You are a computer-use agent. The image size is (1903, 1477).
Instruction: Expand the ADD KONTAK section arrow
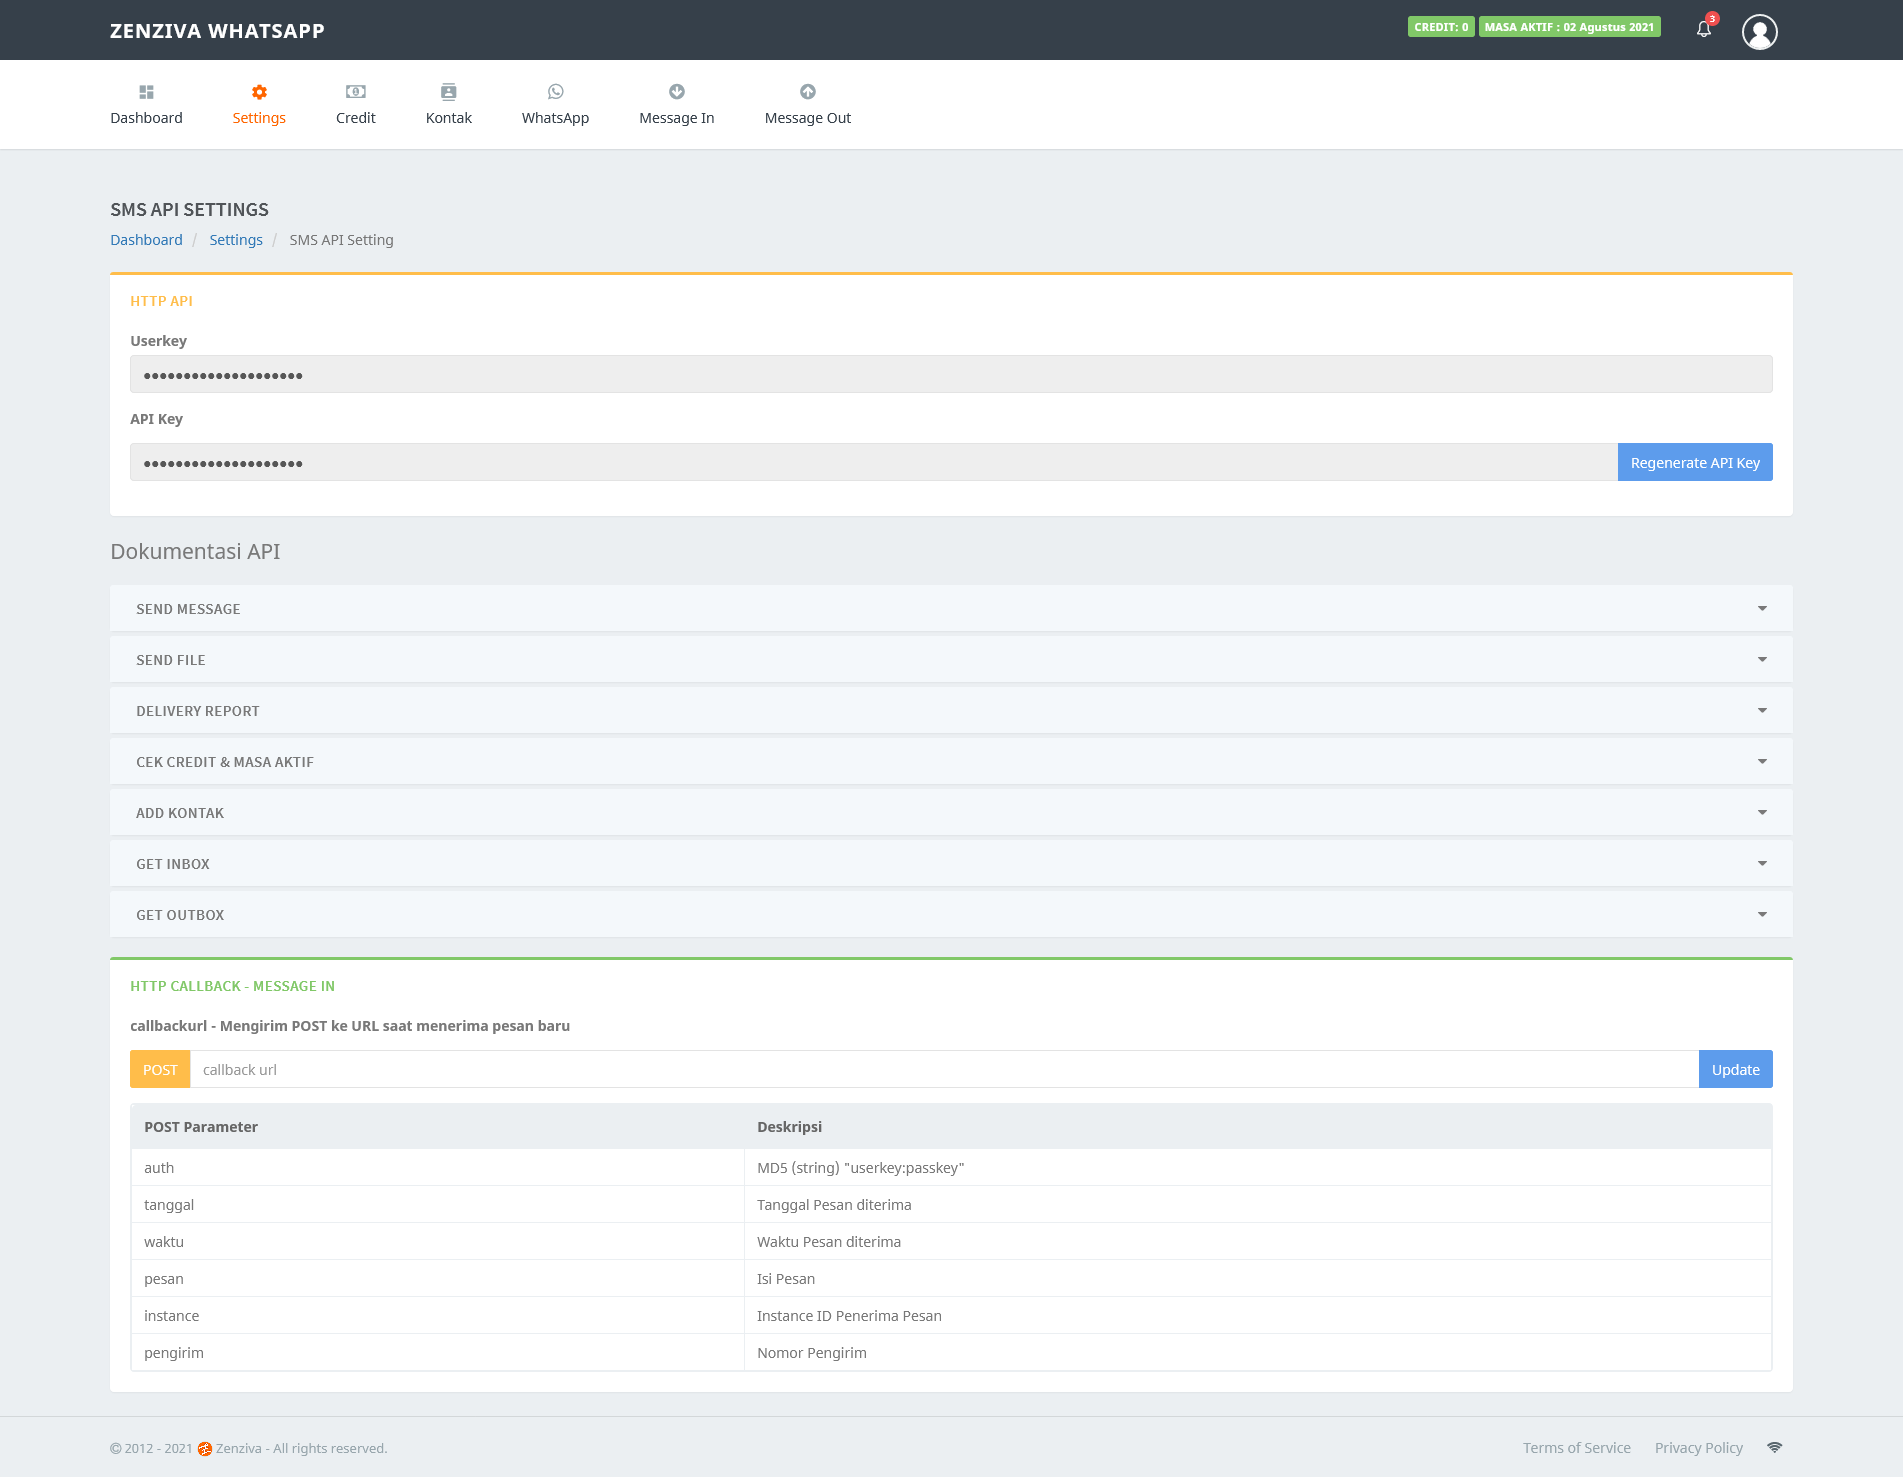point(1762,813)
